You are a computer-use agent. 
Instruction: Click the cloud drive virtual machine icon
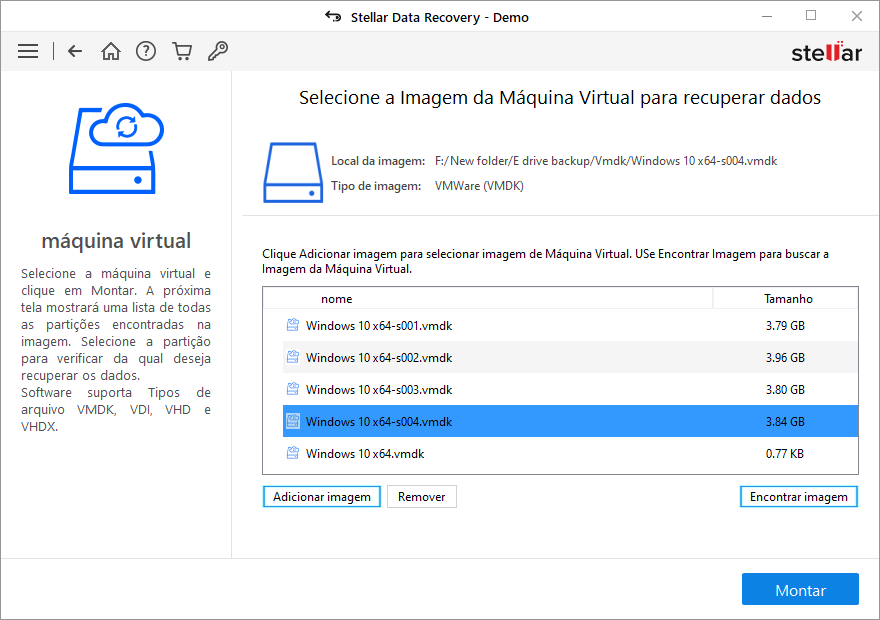coord(116,149)
